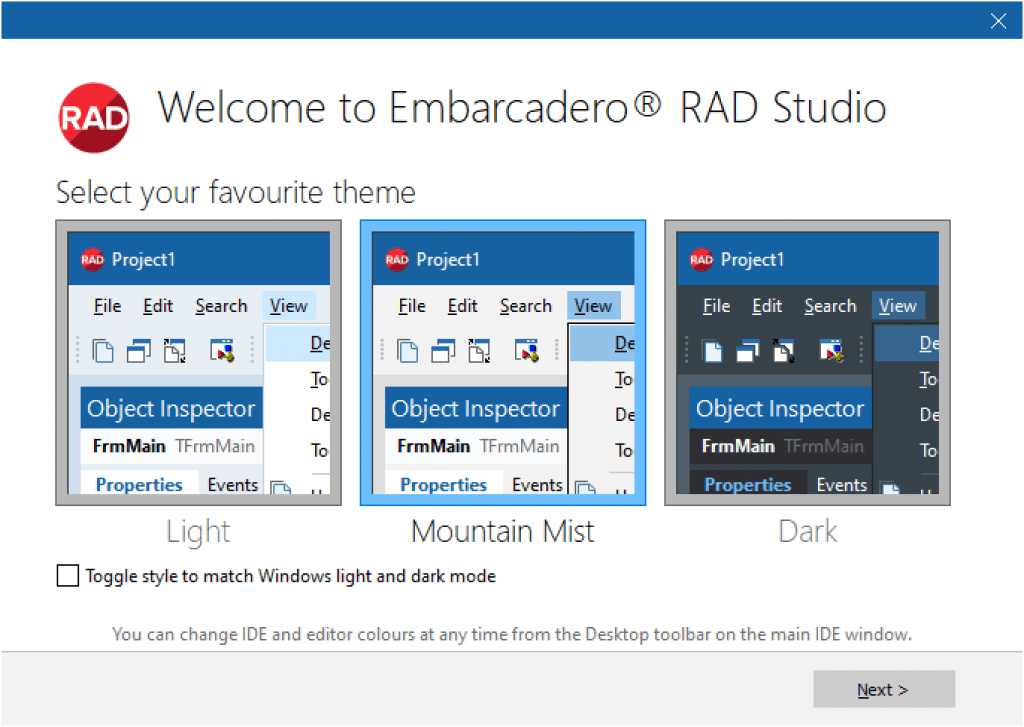This screenshot has width=1024, height=727.
Task: Click the Dark theme label
Action: [x=807, y=531]
